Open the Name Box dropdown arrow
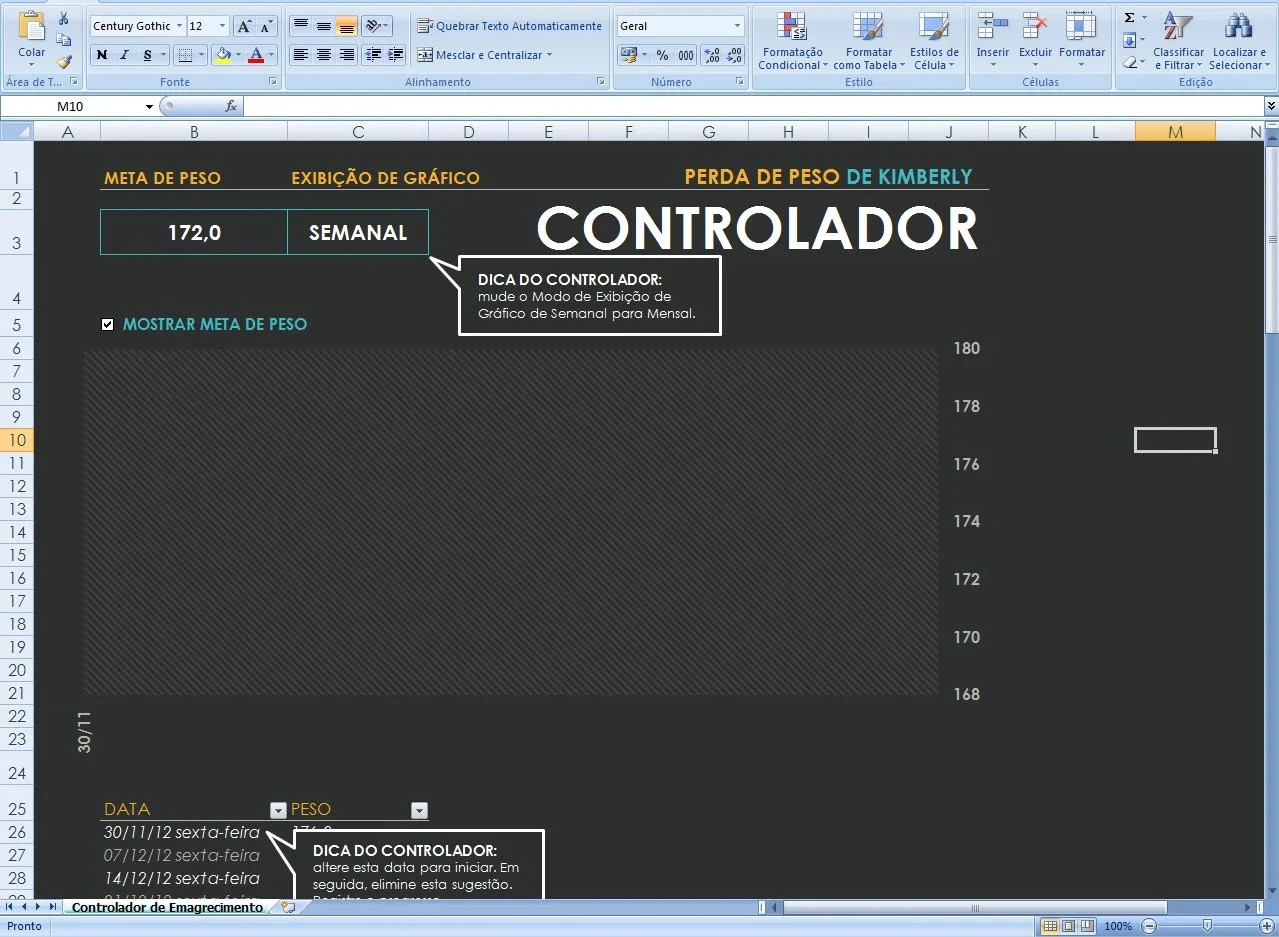Screen dimensions: 1279x937 pos(149,106)
